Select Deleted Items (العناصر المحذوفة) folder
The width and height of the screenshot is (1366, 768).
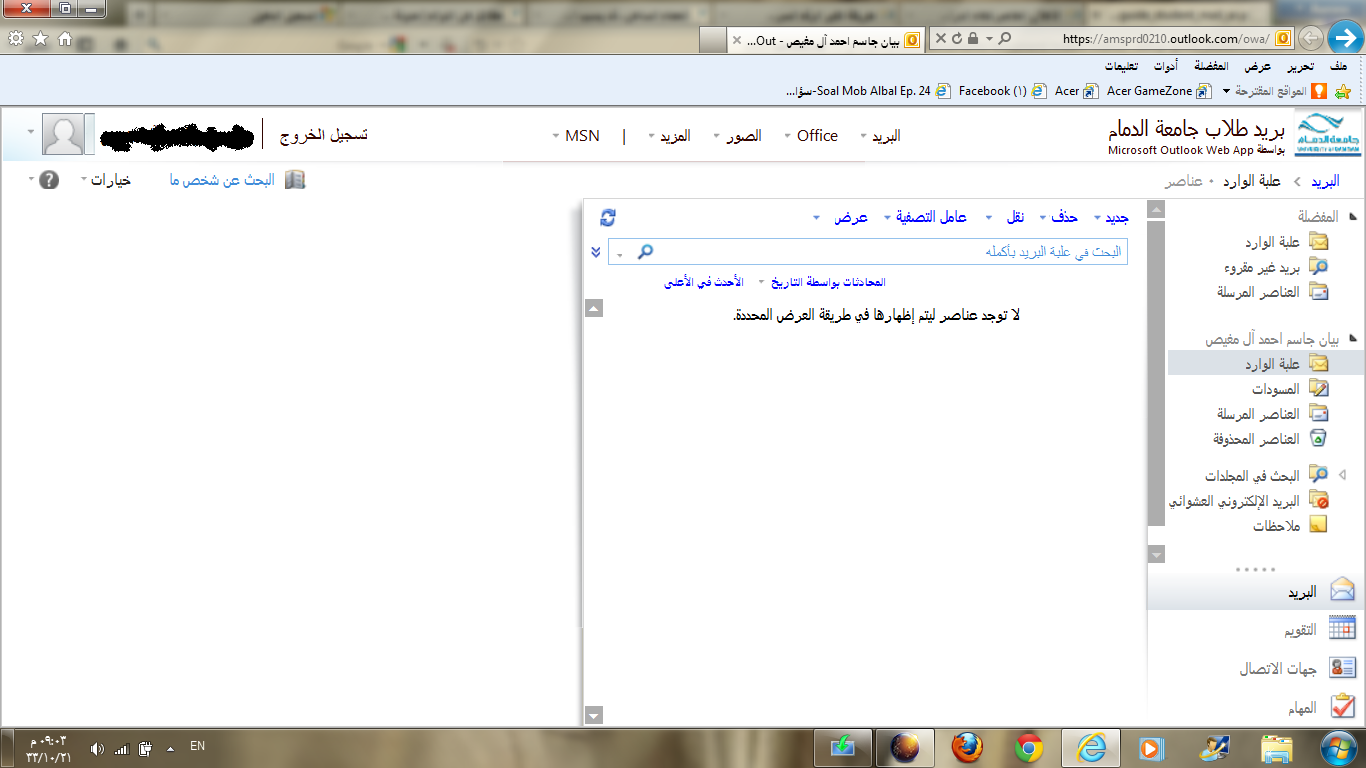tap(1318, 439)
